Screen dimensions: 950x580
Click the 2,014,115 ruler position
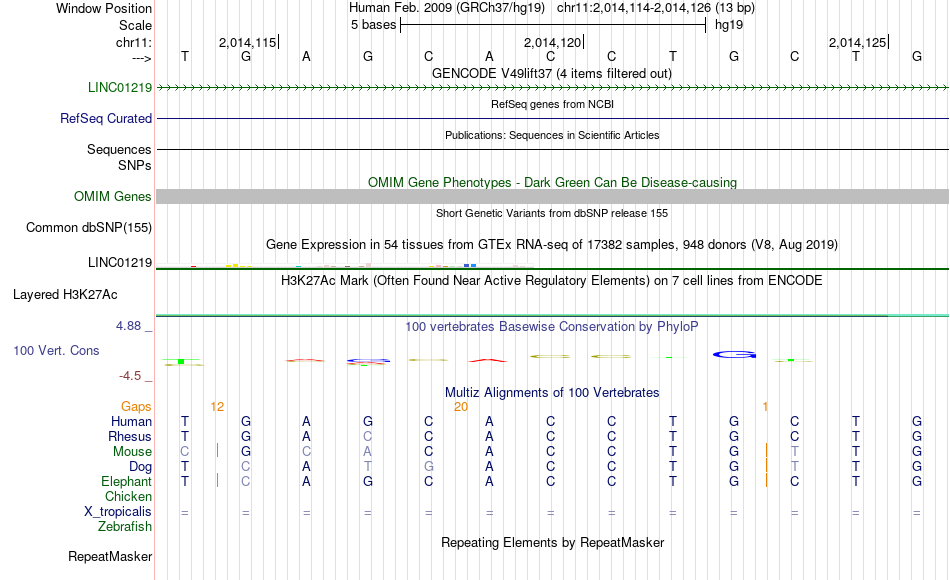pyautogui.click(x=247, y=42)
